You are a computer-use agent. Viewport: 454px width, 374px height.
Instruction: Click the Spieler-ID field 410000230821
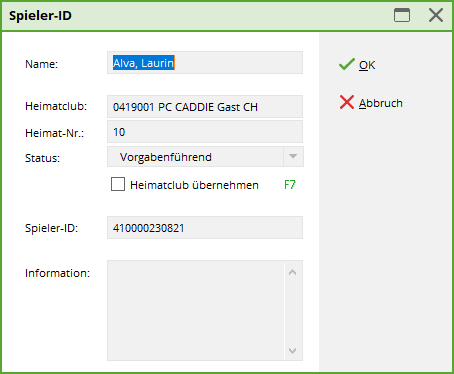pyautogui.click(x=205, y=228)
